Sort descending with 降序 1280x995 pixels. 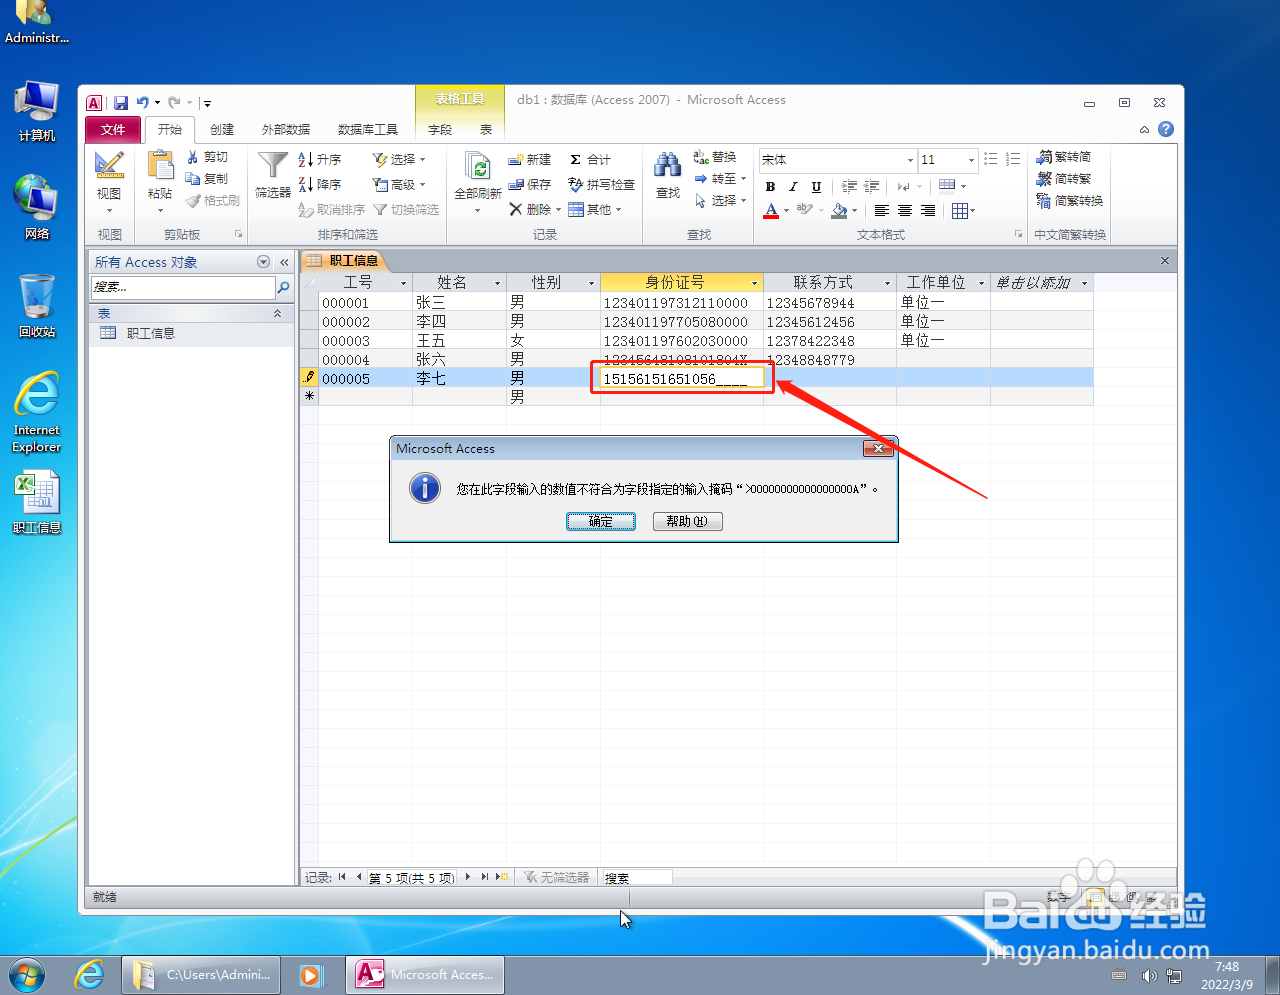320,184
